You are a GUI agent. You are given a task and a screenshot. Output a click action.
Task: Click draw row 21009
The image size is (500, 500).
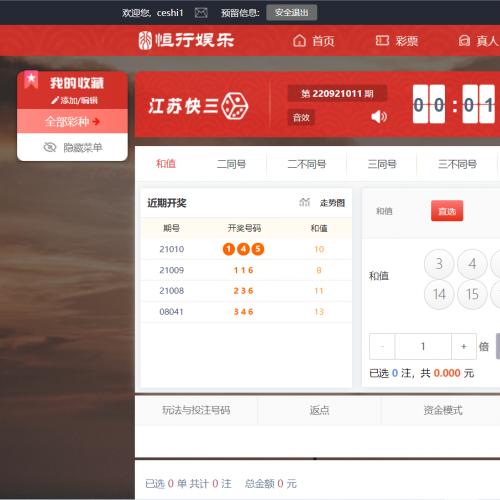coord(246,270)
